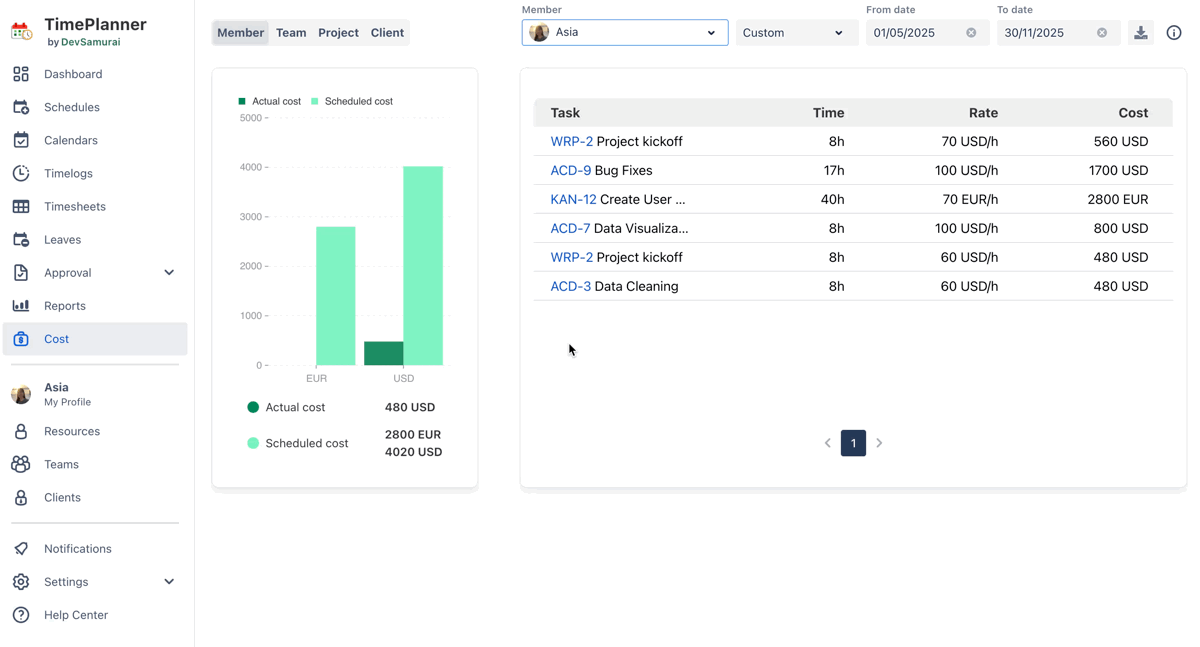Toggle Scheduled cost legend in chart
This screenshot has height=647, width=1200.
[352, 101]
